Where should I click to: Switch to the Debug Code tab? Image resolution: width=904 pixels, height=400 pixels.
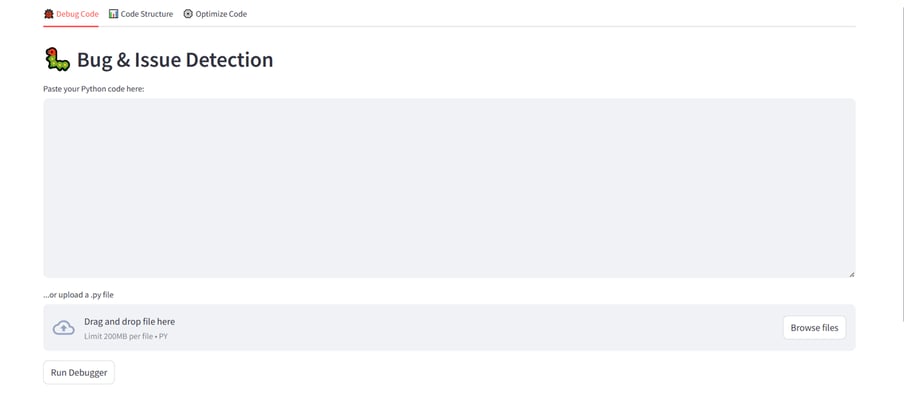(71, 14)
